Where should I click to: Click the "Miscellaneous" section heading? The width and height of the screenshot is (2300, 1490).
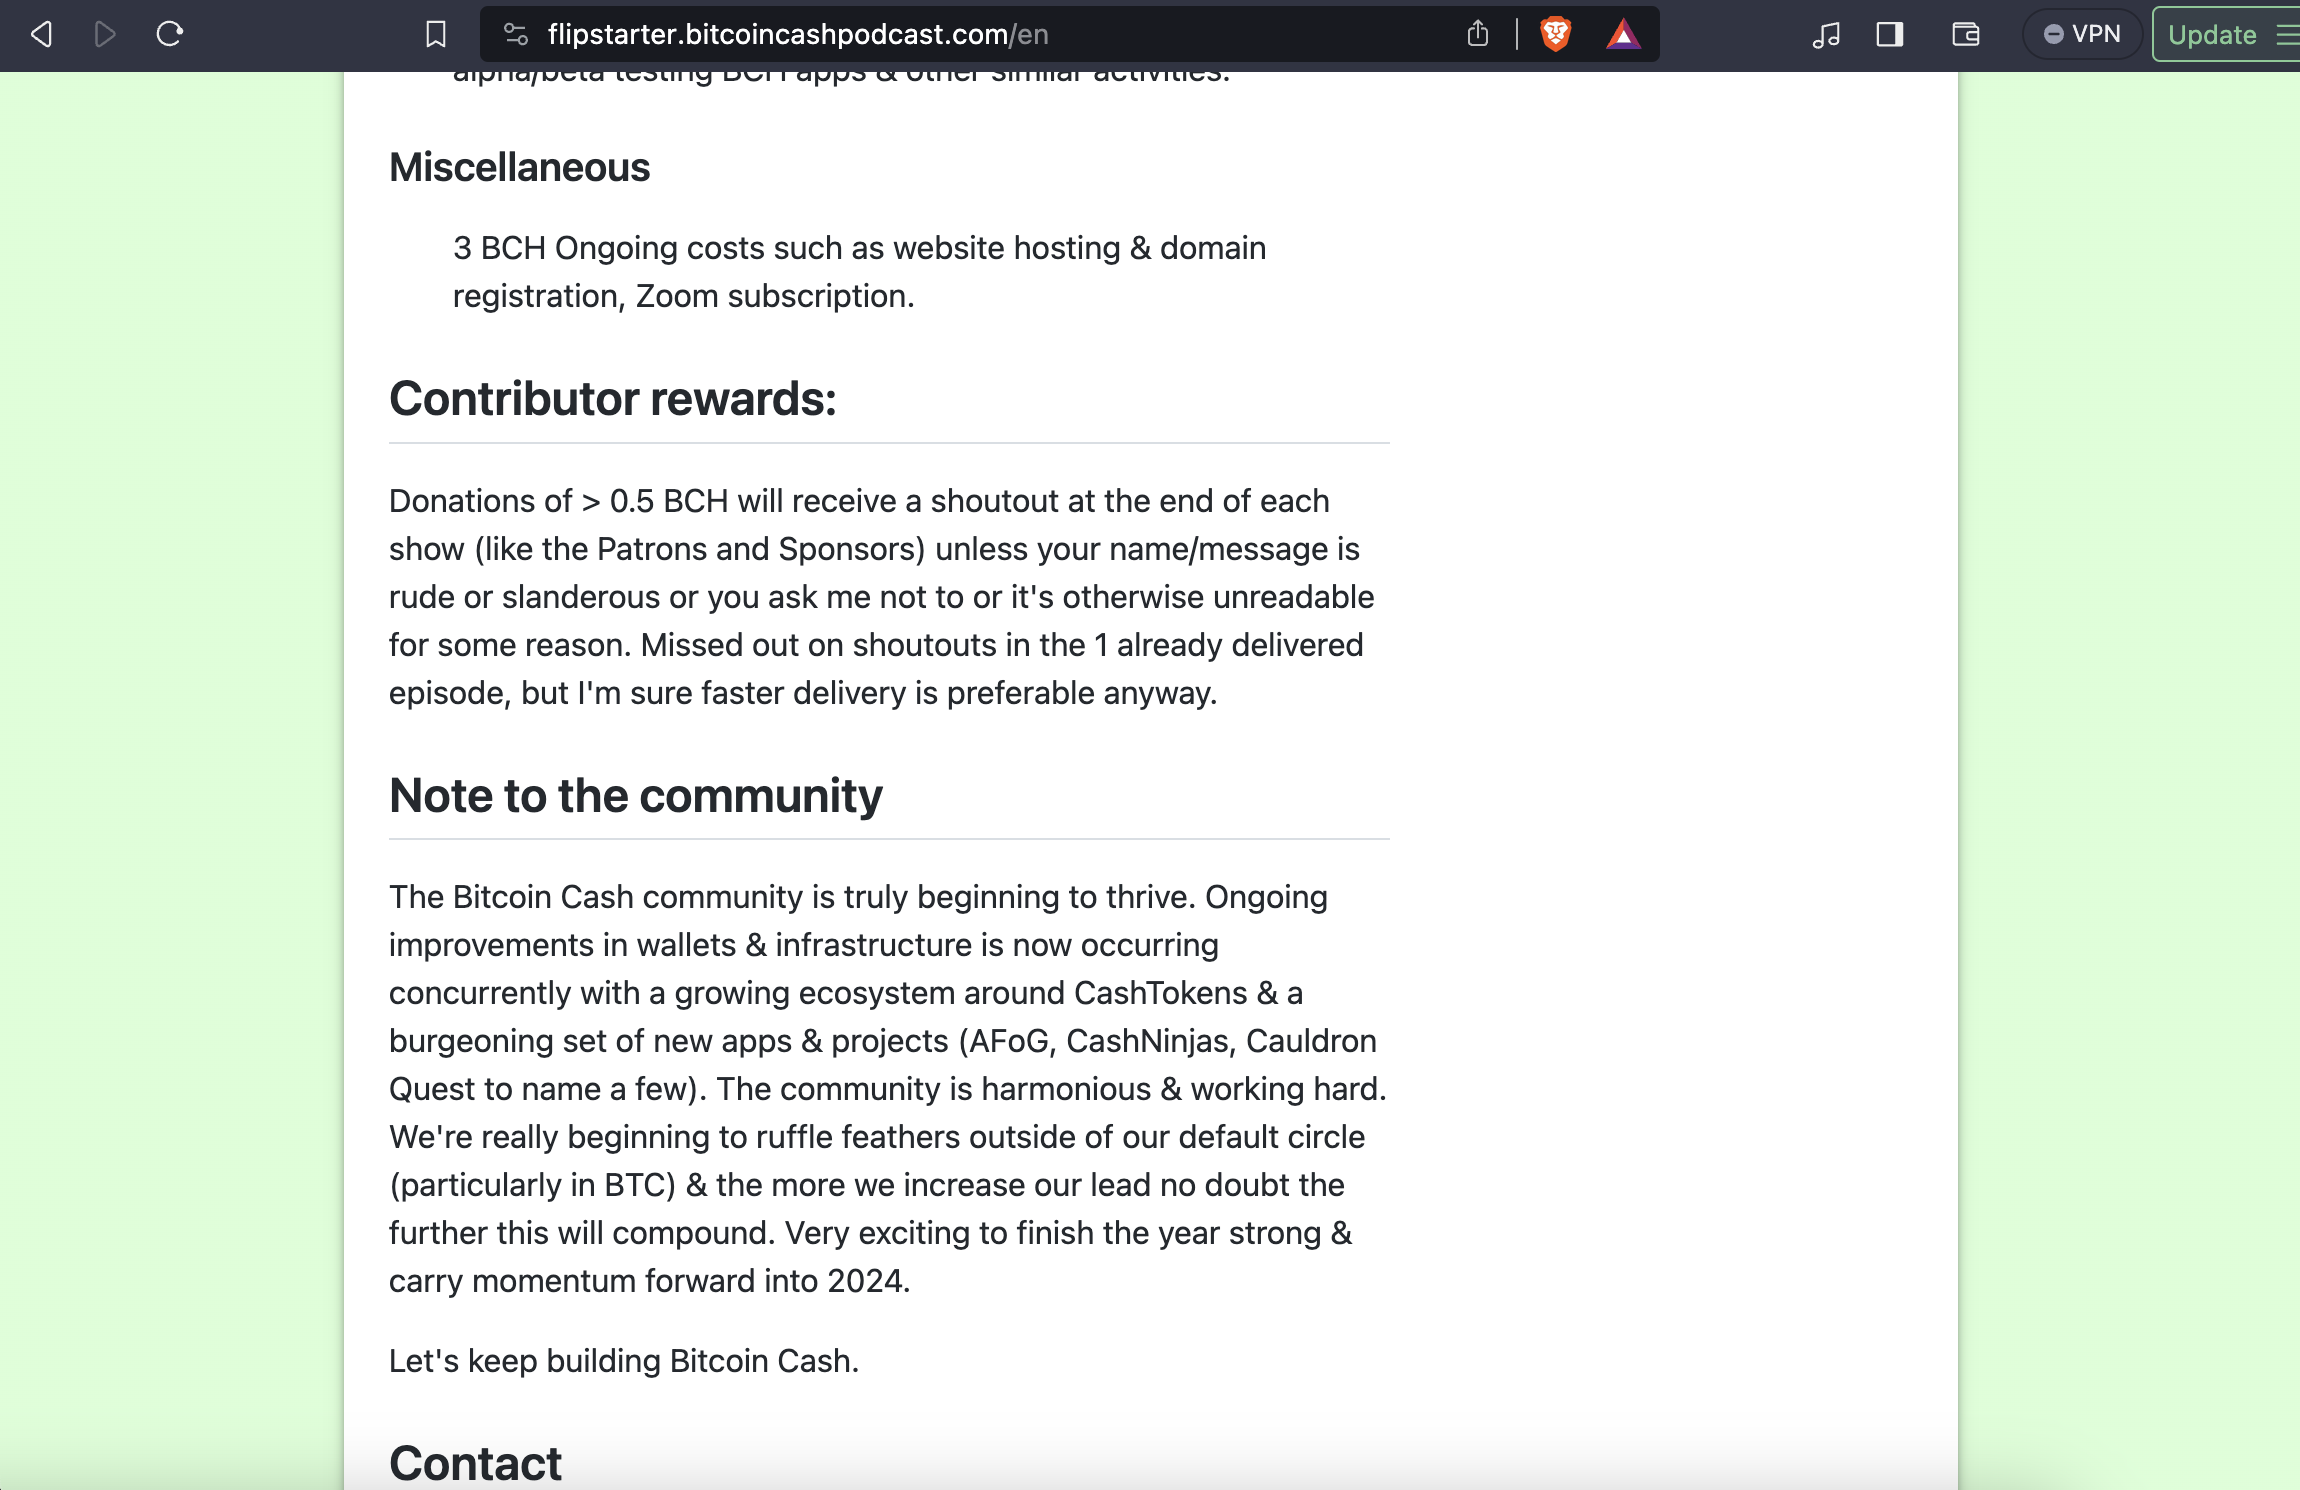tap(519, 167)
